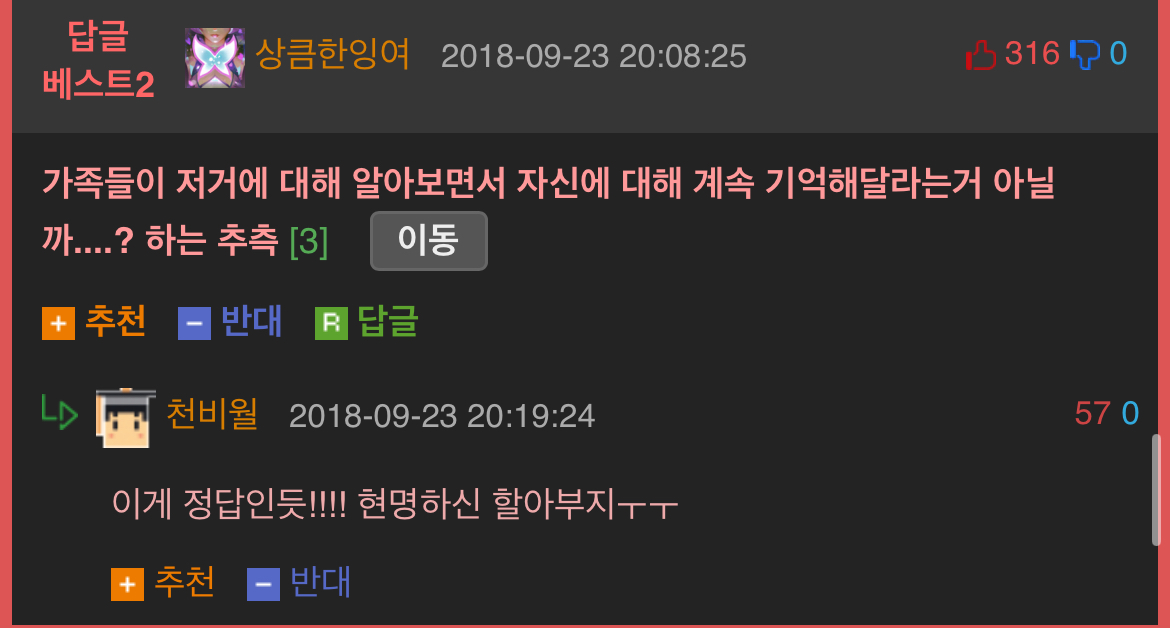Image resolution: width=1170 pixels, height=628 pixels.
Task: Click the 이동 button
Action: pos(428,241)
